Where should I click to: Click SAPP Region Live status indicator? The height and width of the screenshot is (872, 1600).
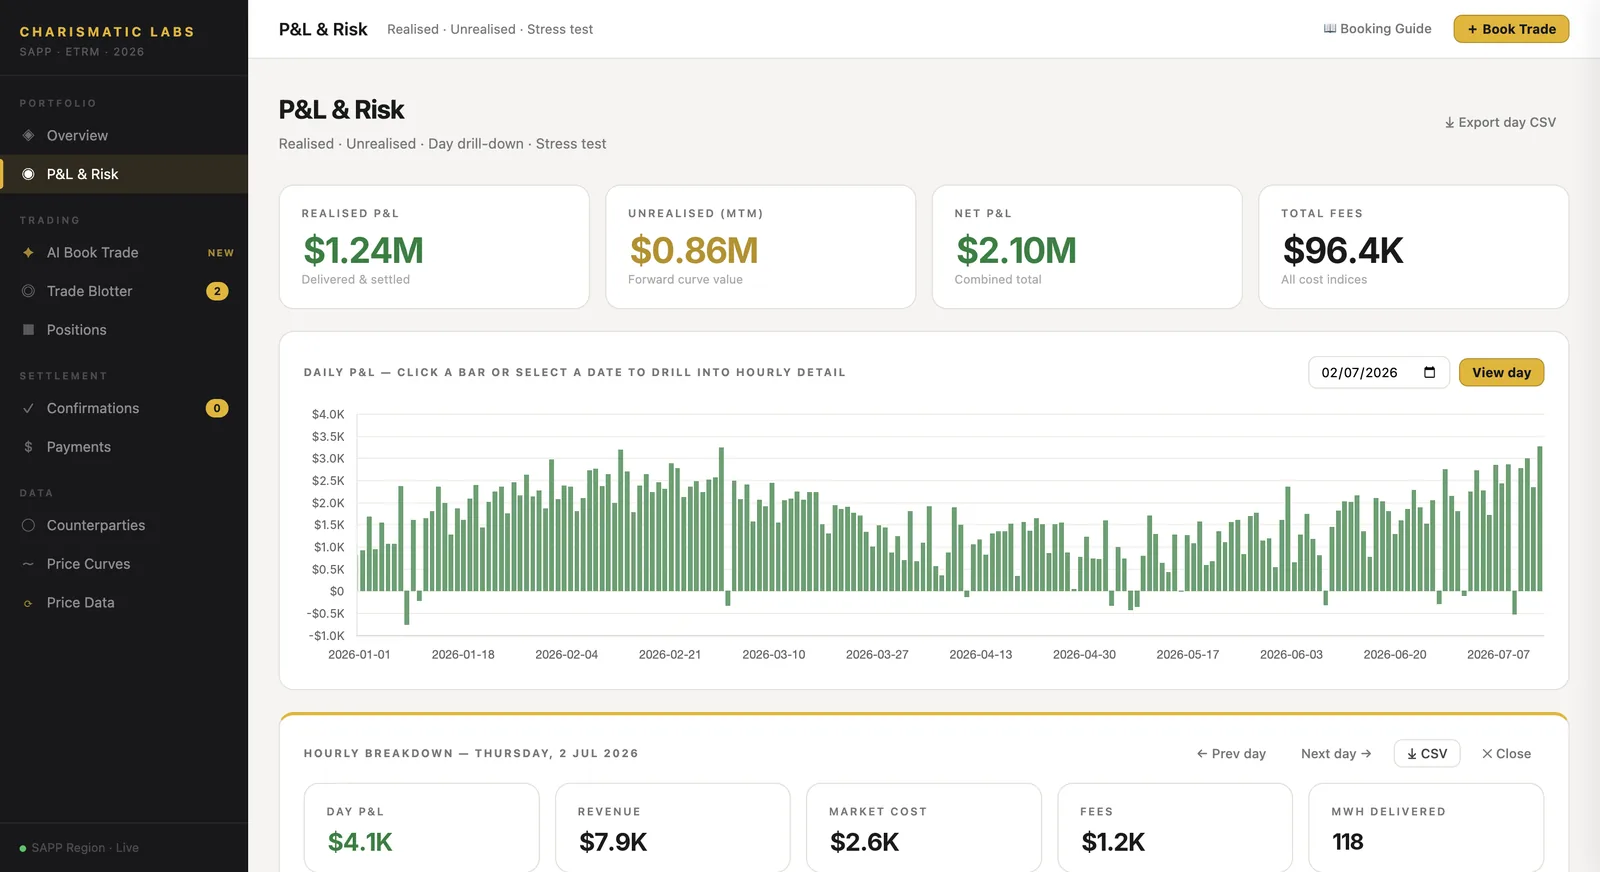[79, 848]
